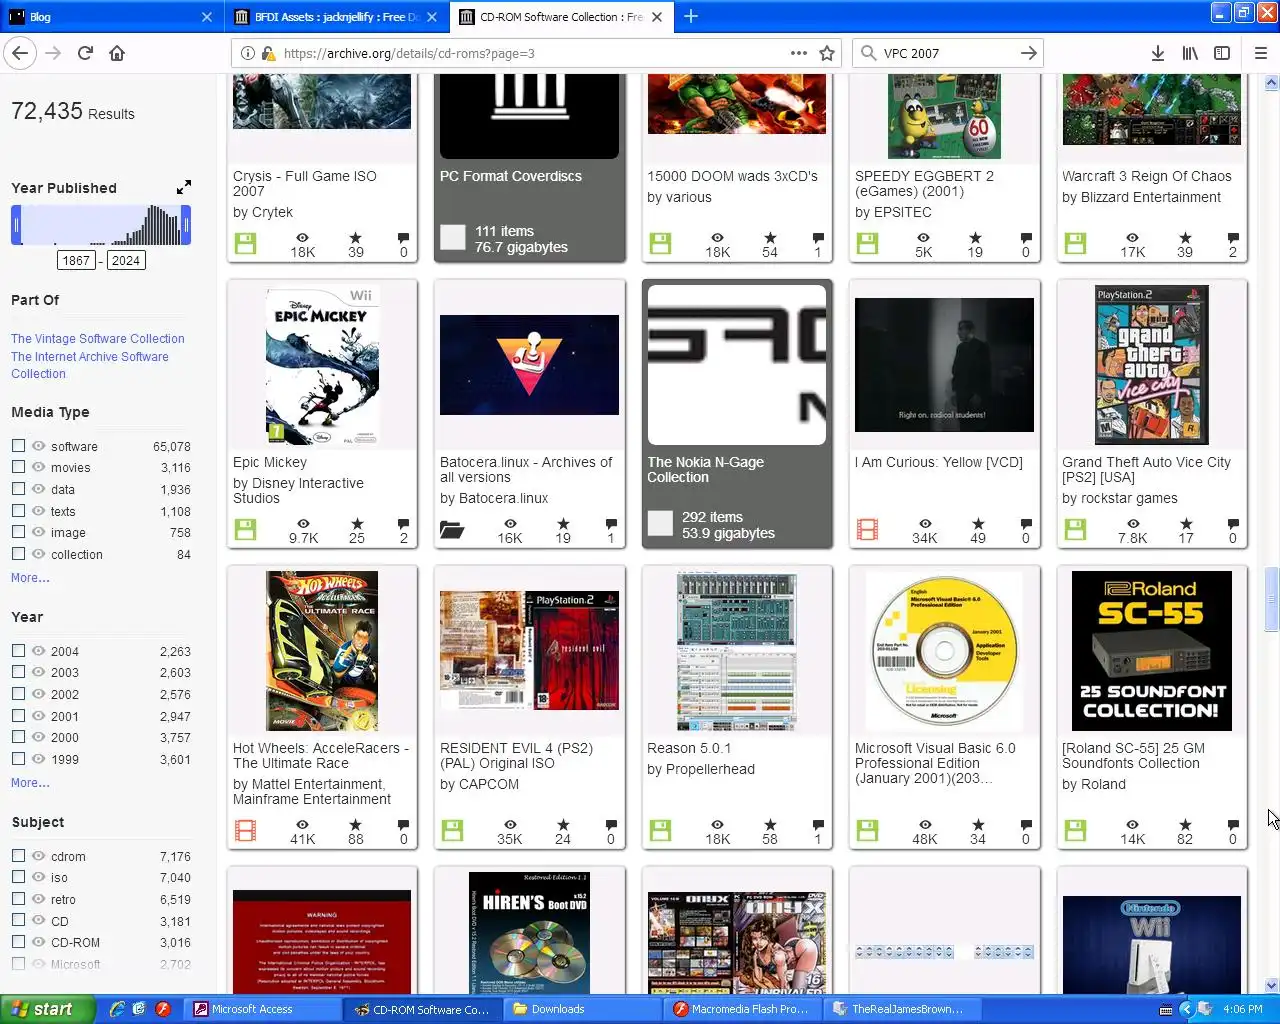The width and height of the screenshot is (1280, 1024).
Task: Open Macromedia Flash Pro taskbar item
Action: click(x=741, y=1009)
